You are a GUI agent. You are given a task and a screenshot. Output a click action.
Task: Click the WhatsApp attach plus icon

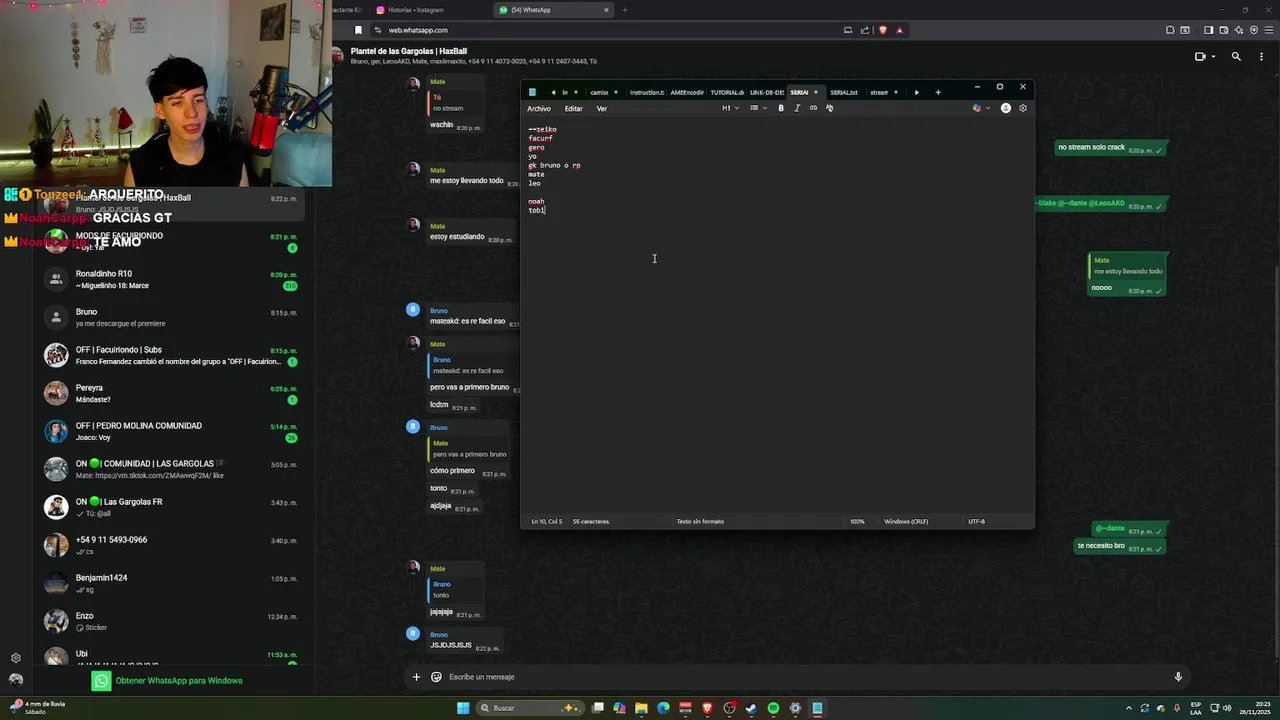(x=416, y=677)
